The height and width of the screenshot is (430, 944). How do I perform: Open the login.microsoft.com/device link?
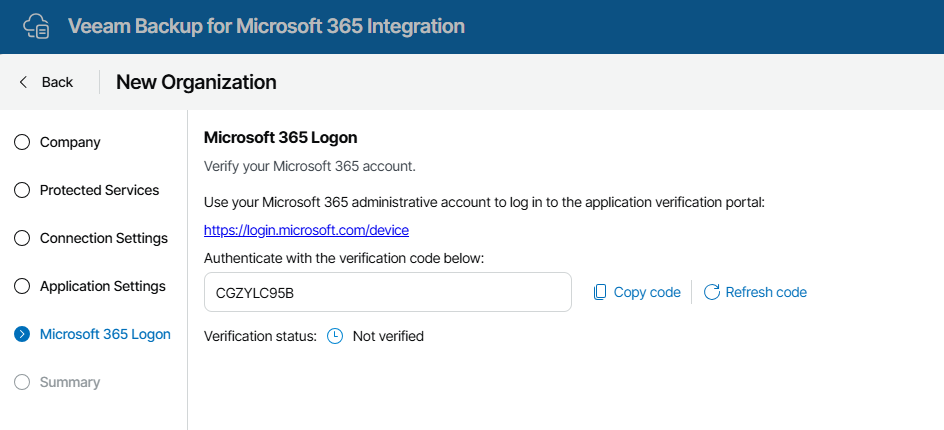(x=306, y=229)
